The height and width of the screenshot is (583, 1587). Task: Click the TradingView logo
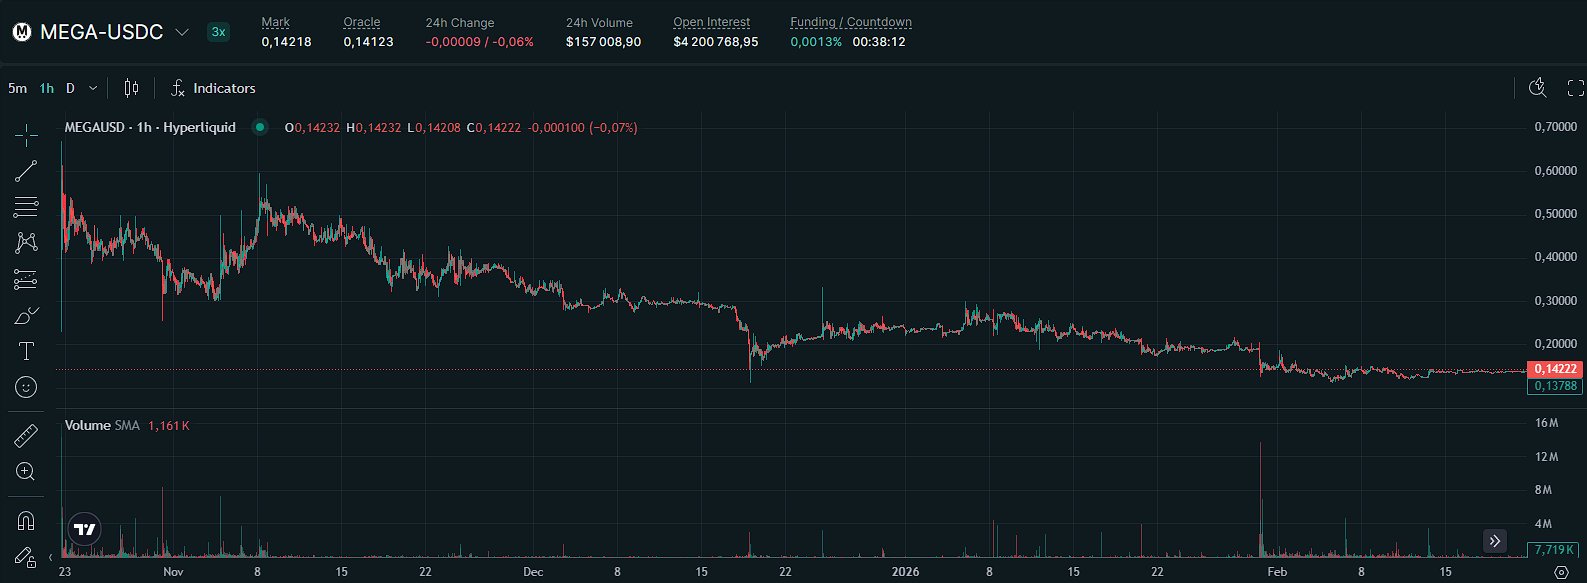coord(85,530)
